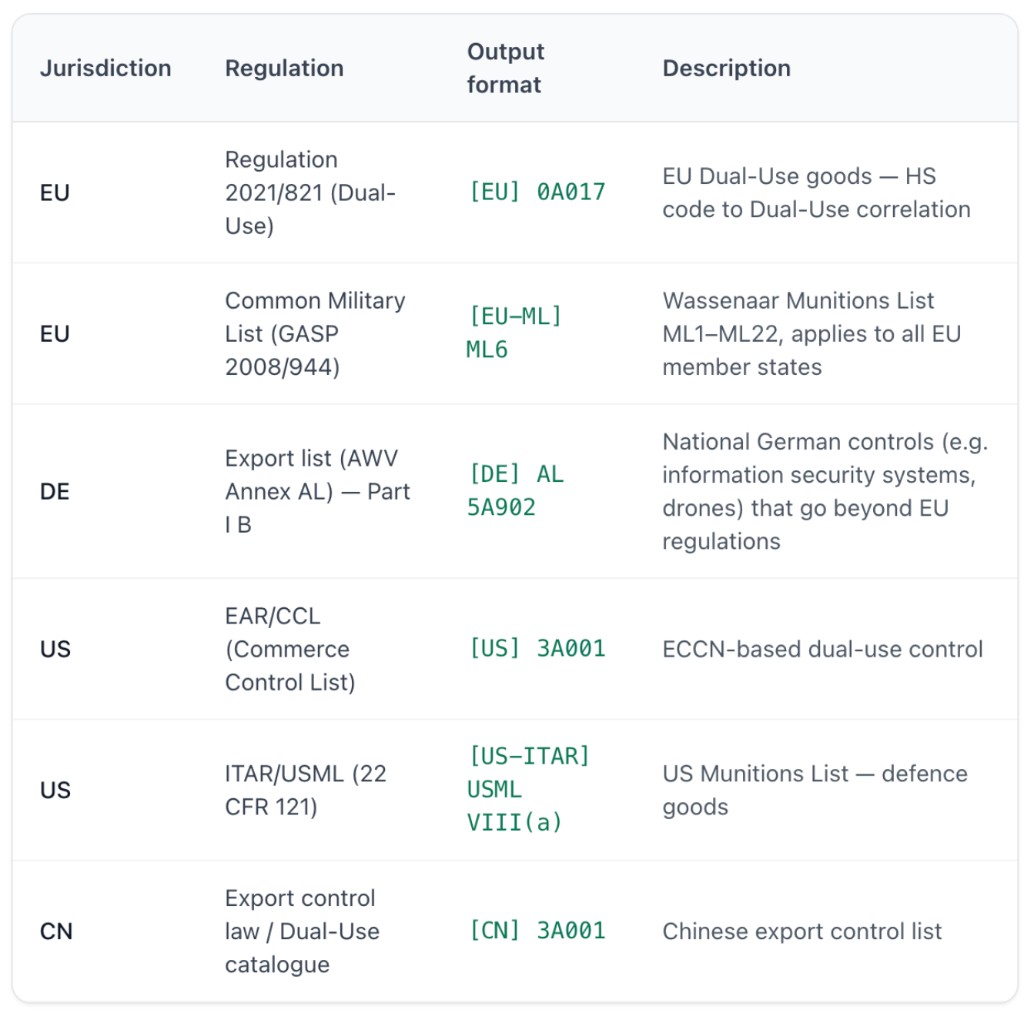Click the CN jurisdiction cell

pyautogui.click(x=55, y=931)
